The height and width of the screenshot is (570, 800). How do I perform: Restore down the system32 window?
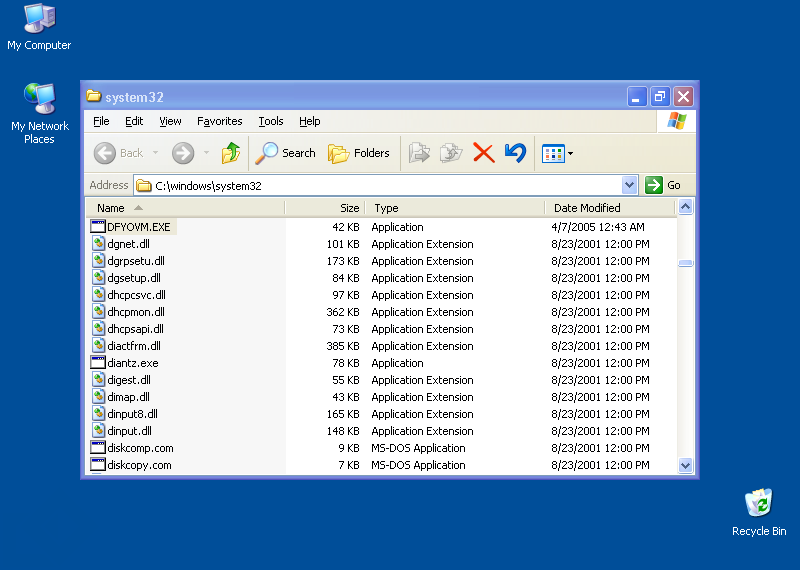coord(660,96)
